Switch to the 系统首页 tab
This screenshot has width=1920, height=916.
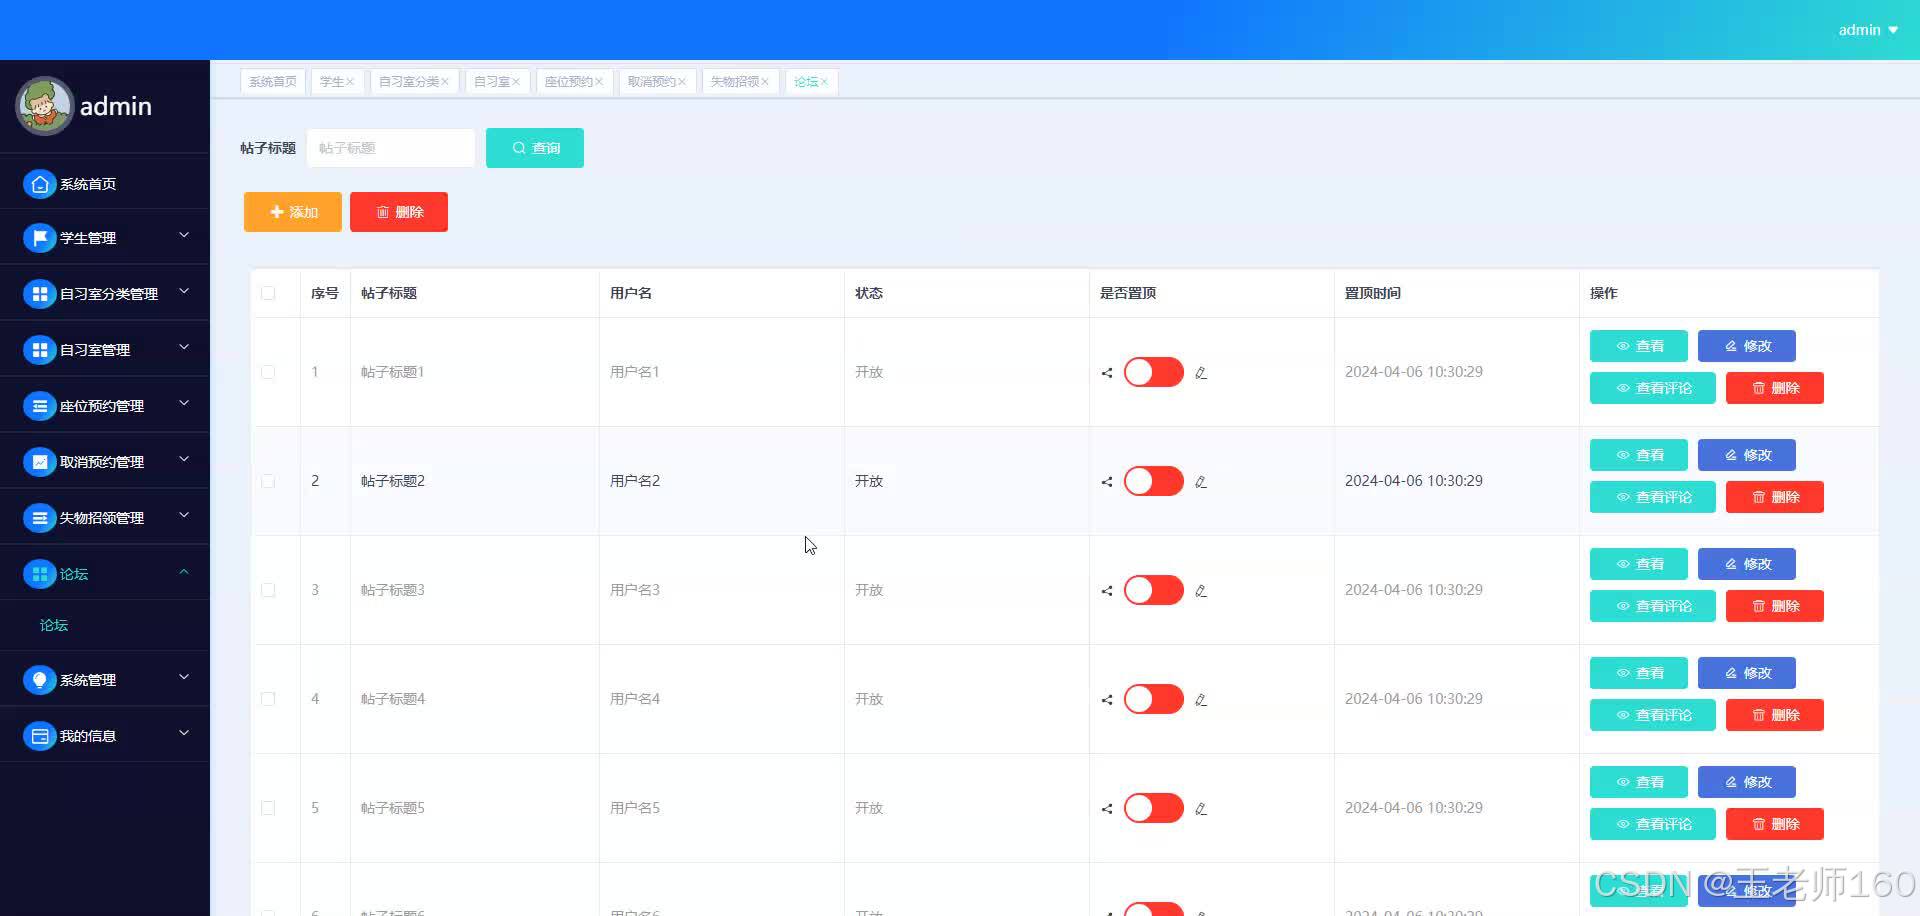(272, 82)
